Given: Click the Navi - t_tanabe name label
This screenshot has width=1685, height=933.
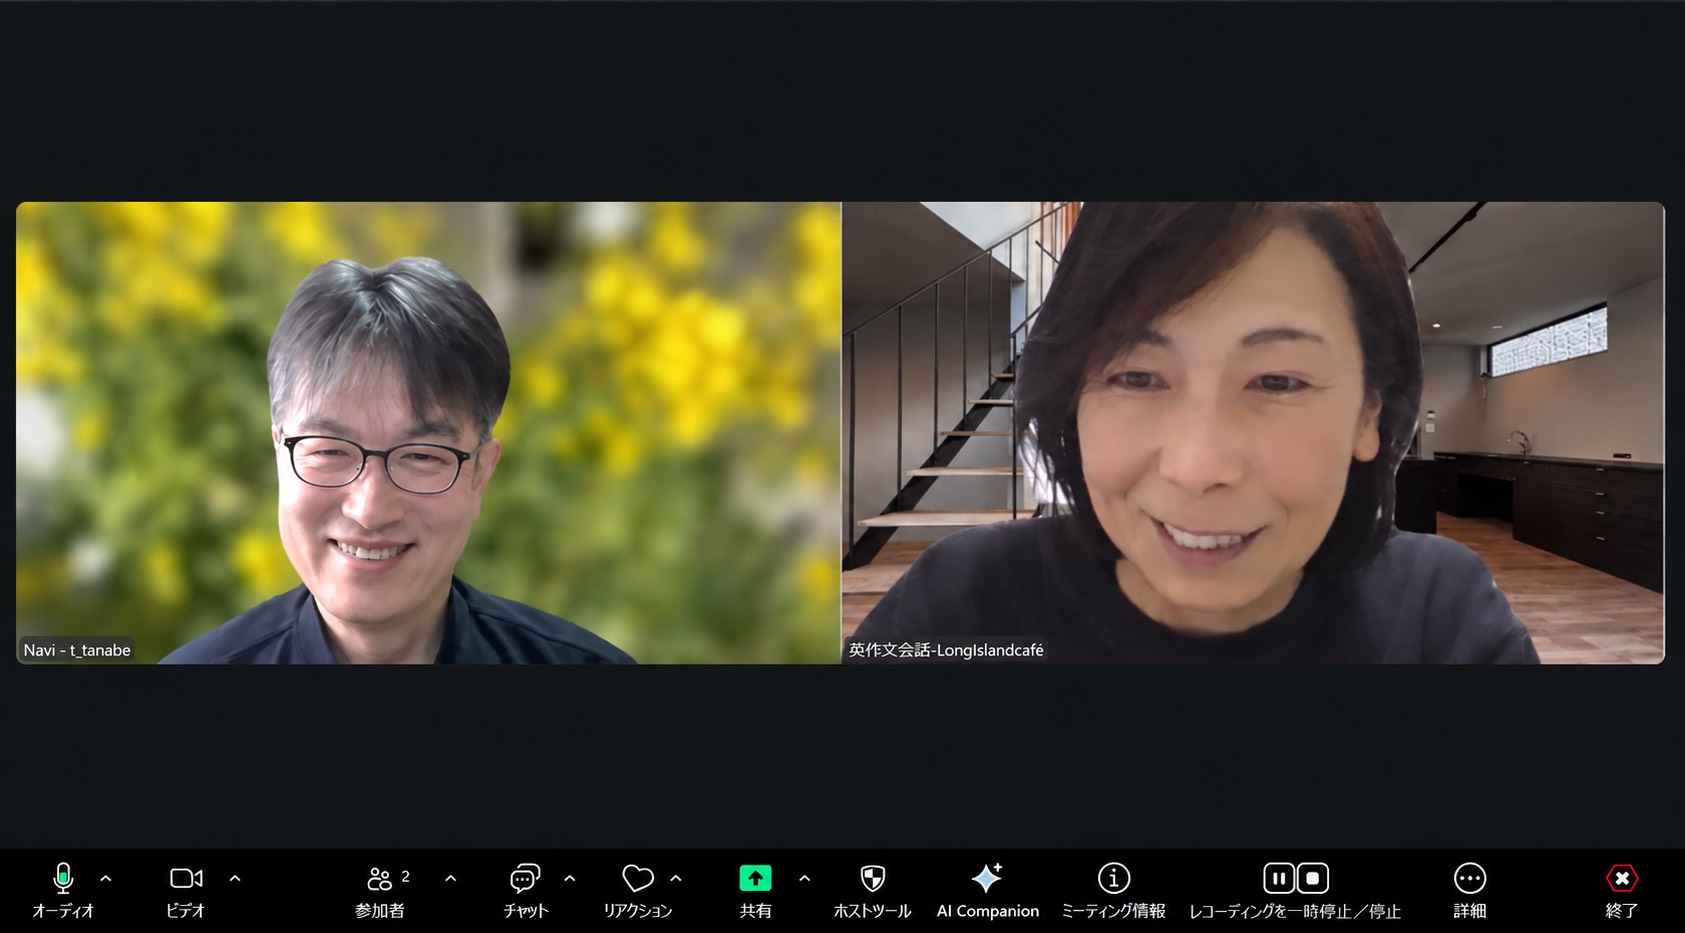Looking at the screenshot, I should 77,650.
